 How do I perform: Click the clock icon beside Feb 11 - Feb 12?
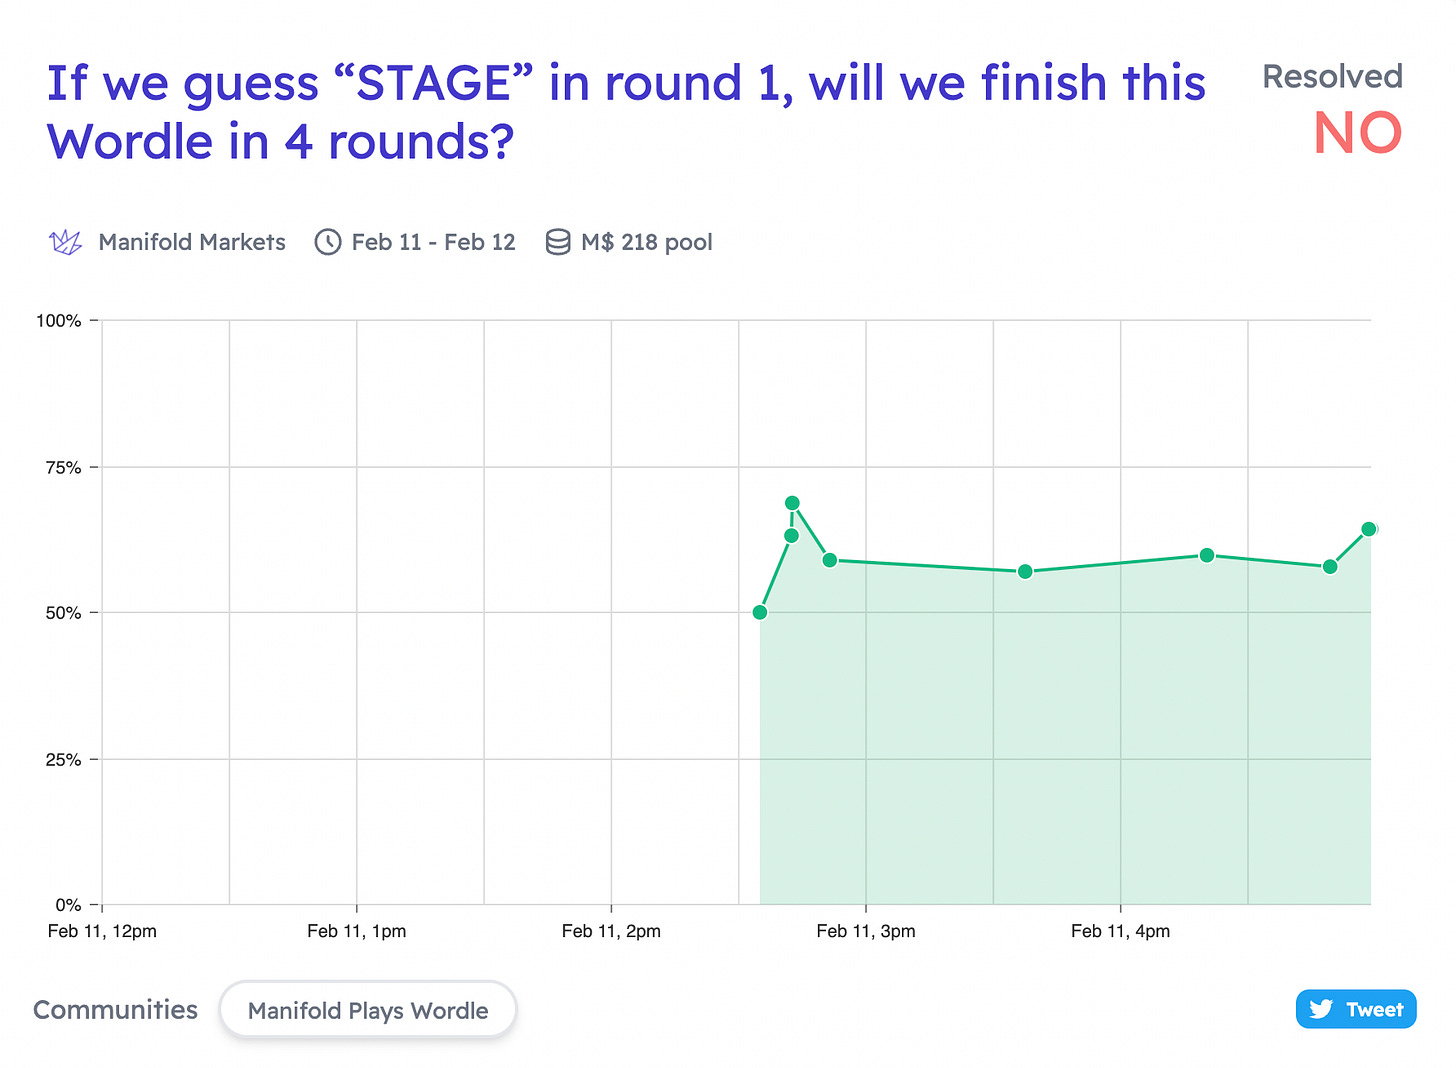tap(328, 242)
